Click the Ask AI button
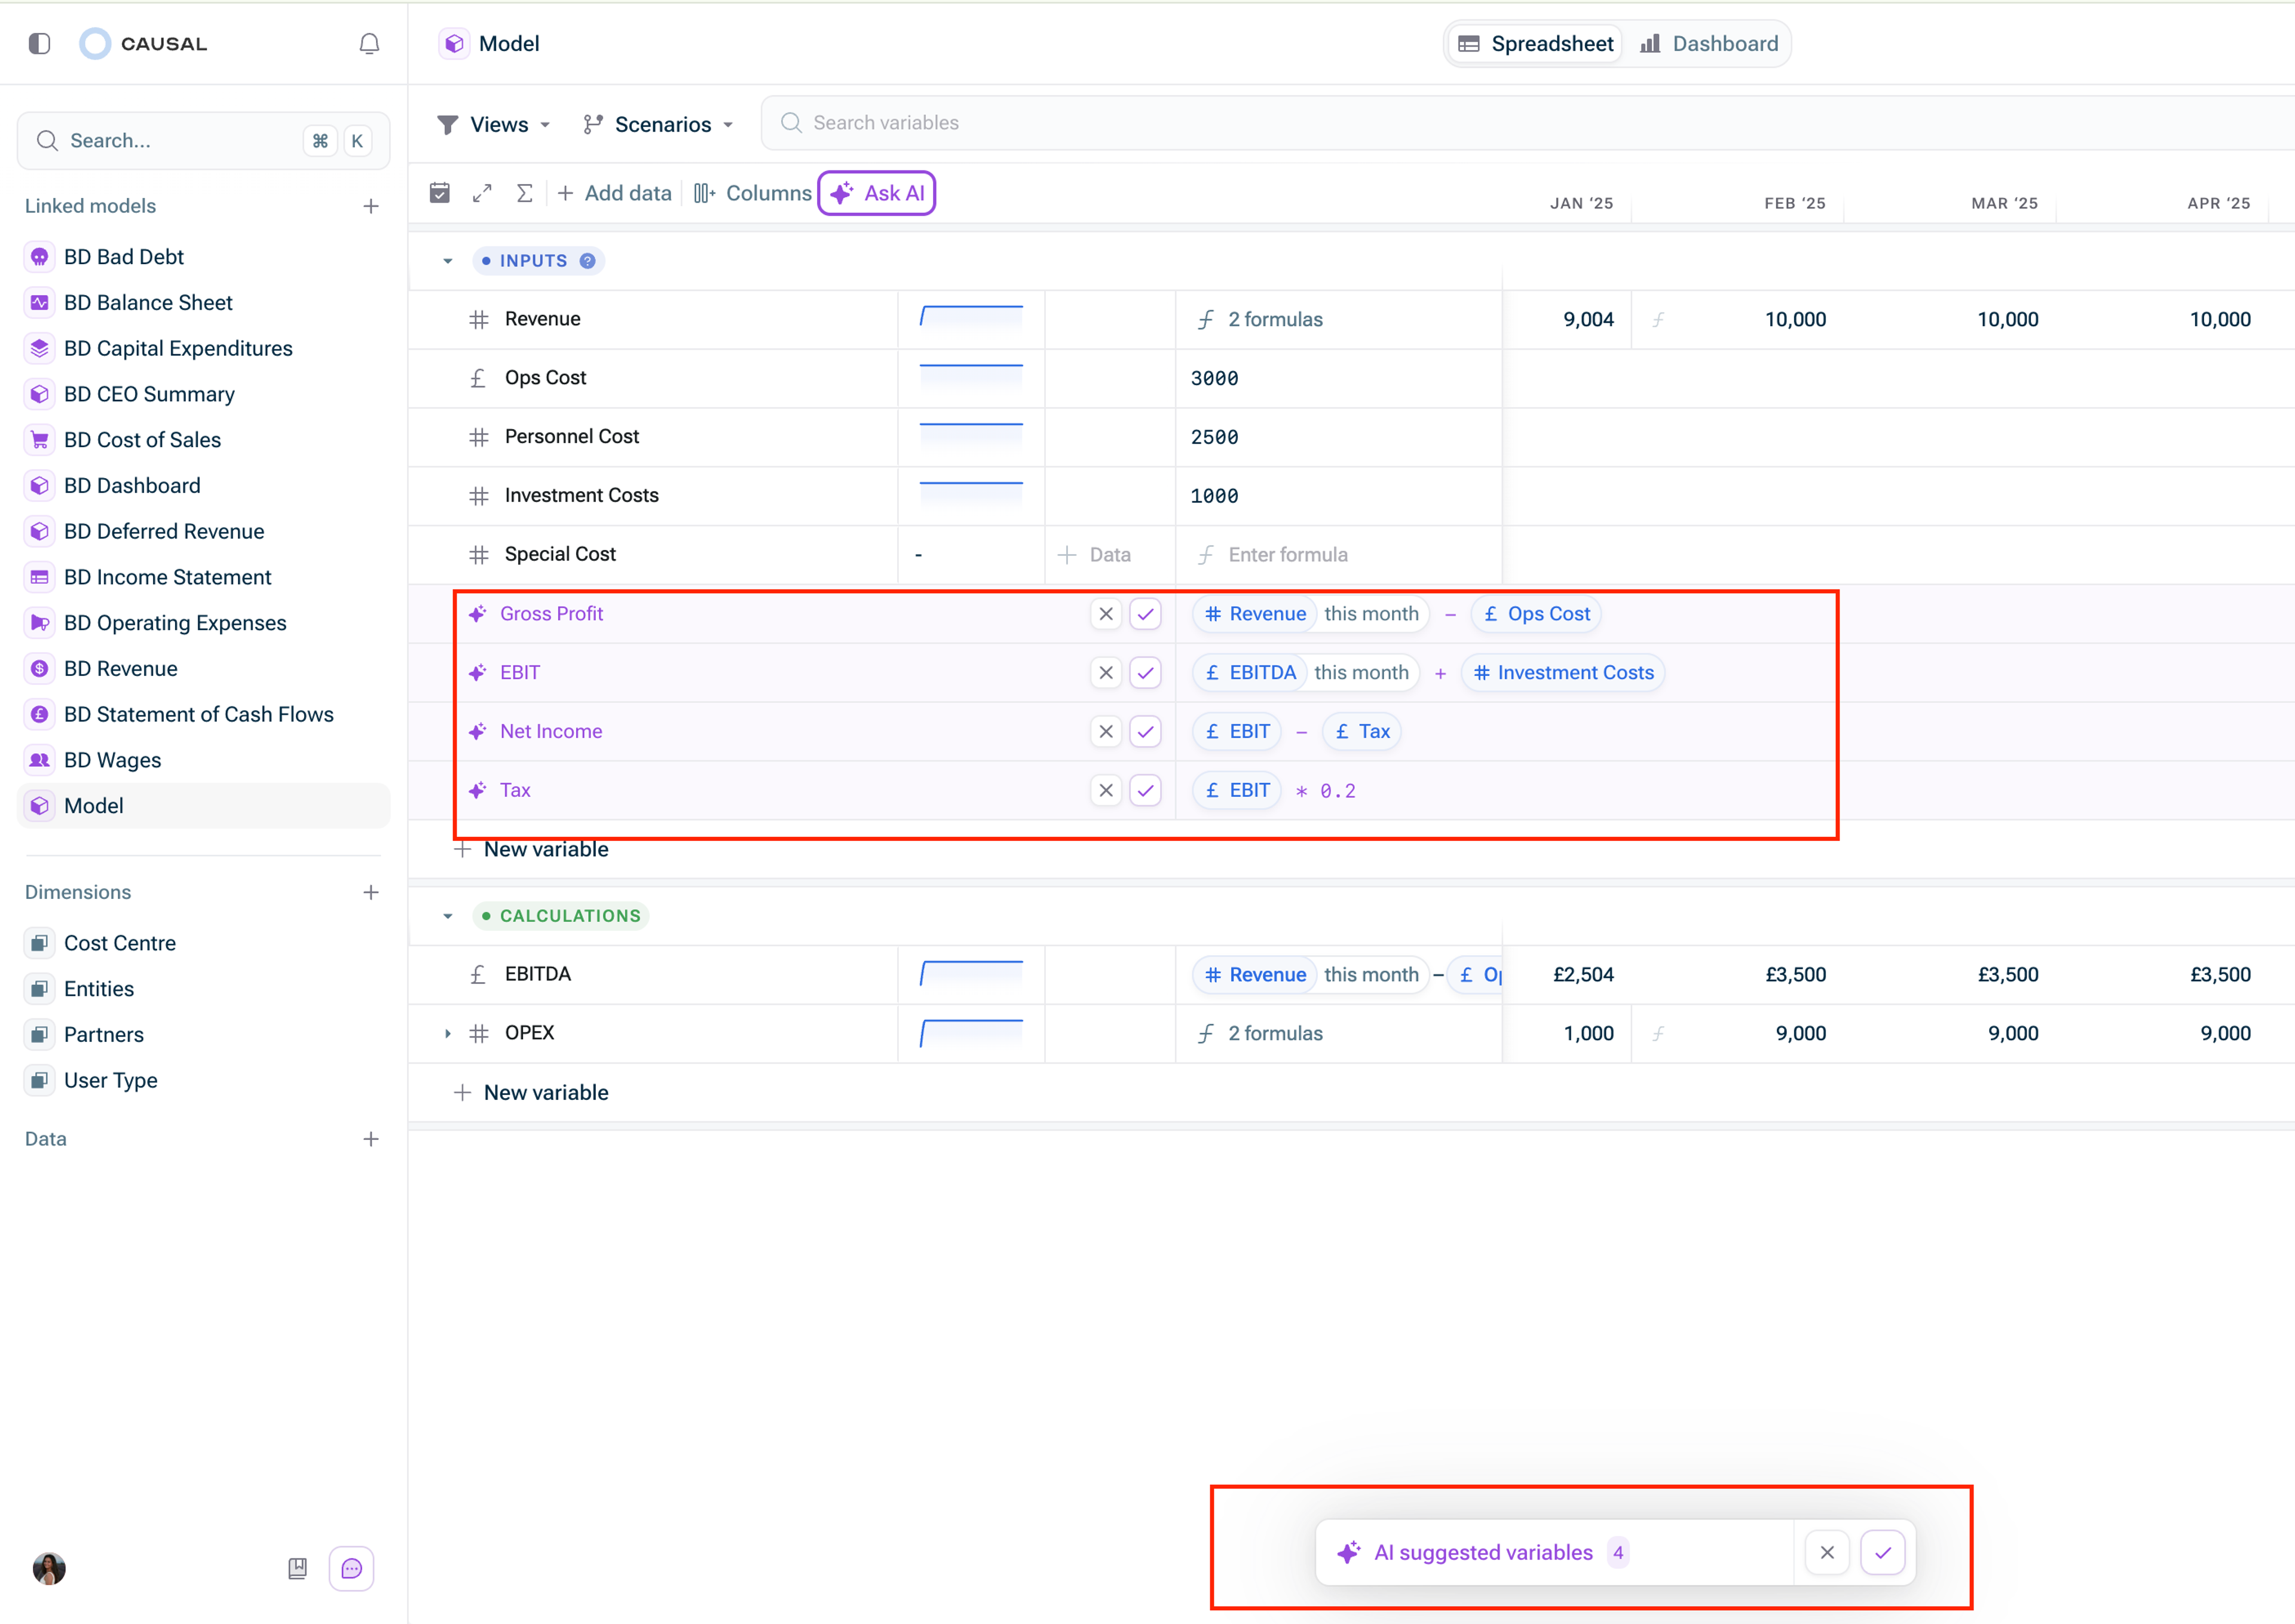Screen dimensions: 2295x1624 tap(877, 193)
